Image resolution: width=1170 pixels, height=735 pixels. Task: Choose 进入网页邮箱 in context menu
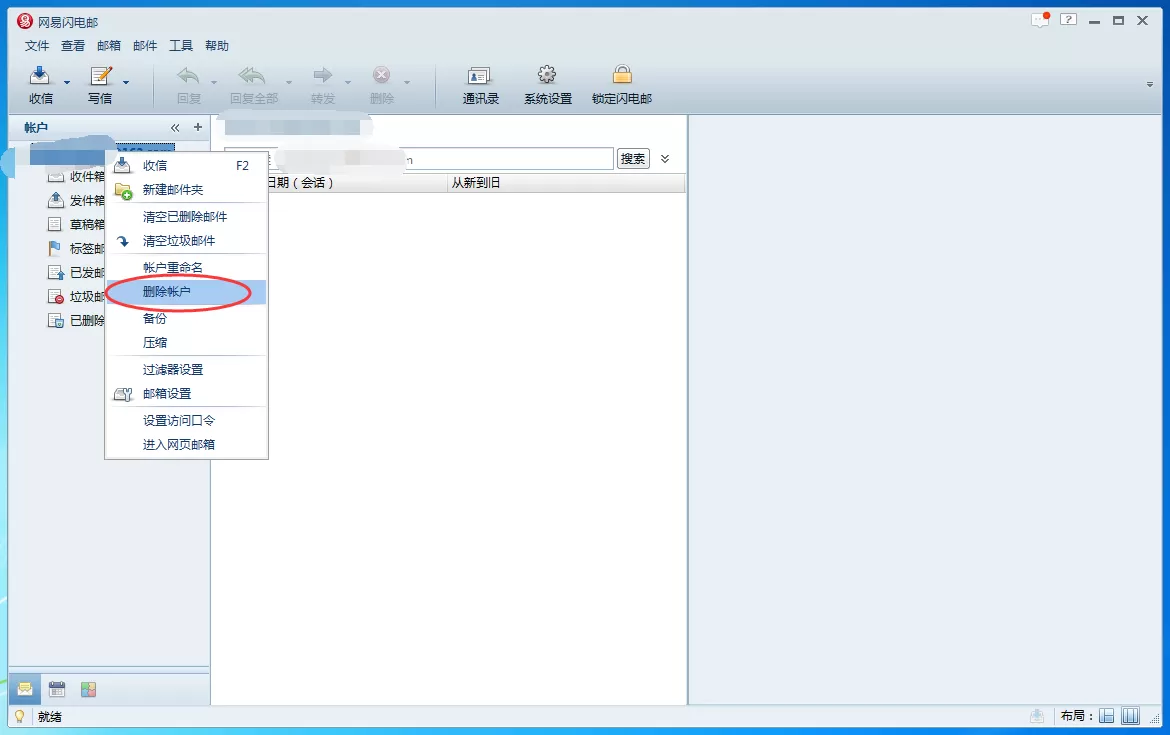point(186,444)
